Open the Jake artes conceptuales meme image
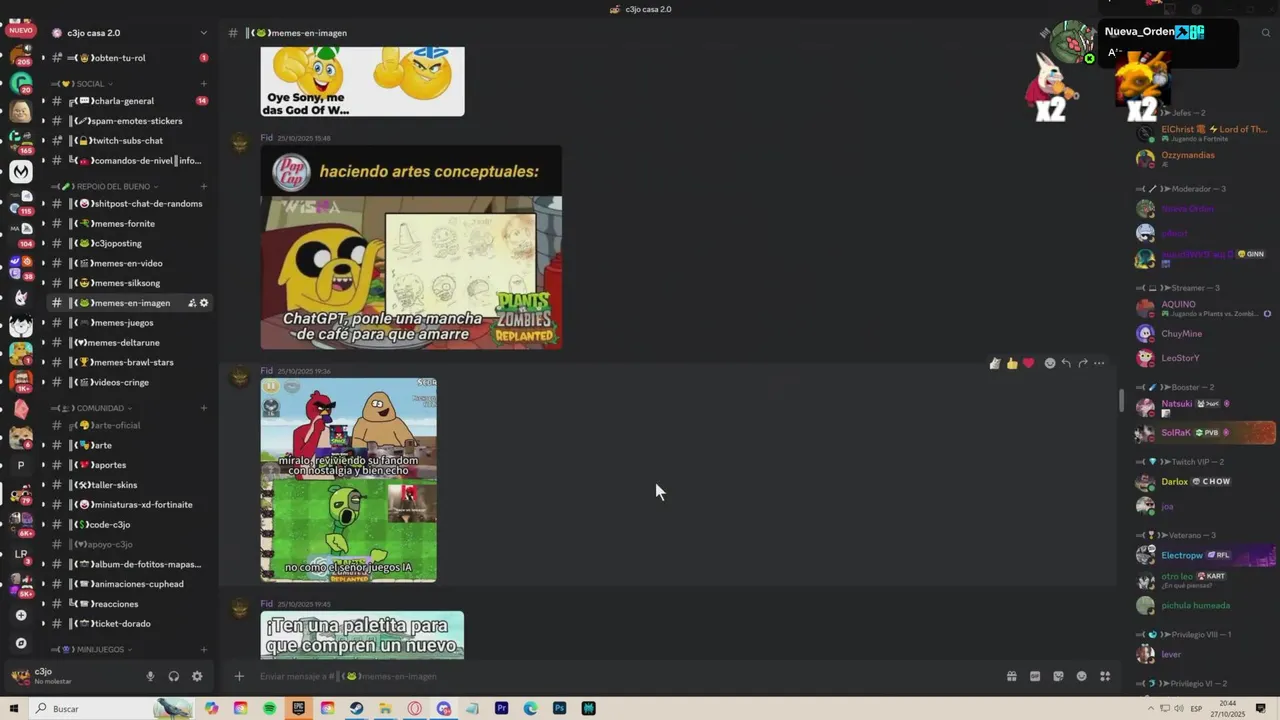The width and height of the screenshot is (1280, 720). click(411, 247)
